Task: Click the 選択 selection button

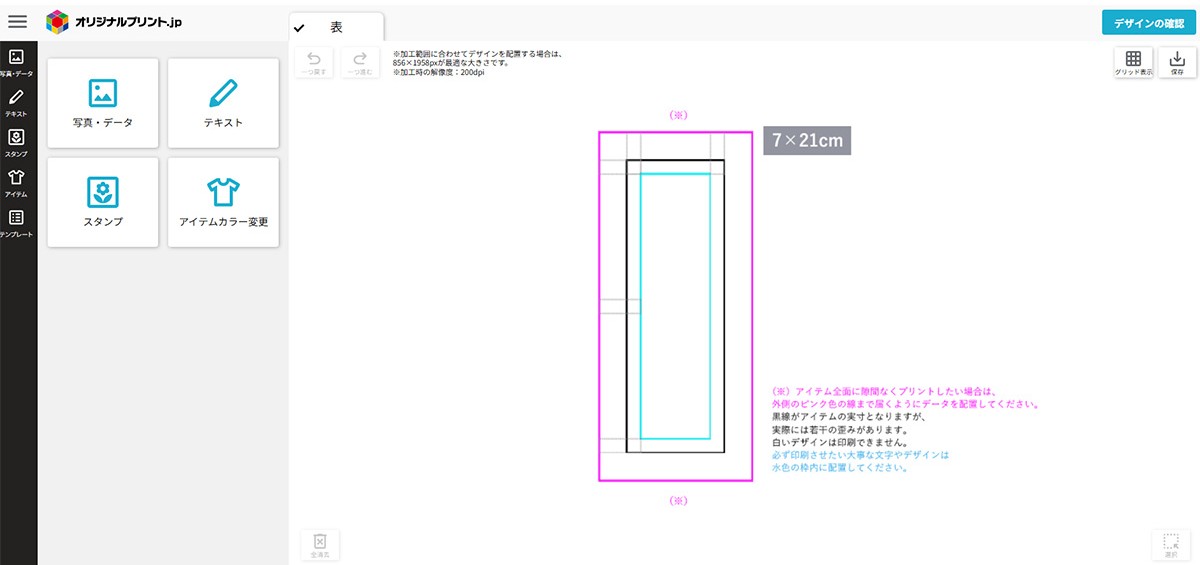Action: [x=1170, y=543]
